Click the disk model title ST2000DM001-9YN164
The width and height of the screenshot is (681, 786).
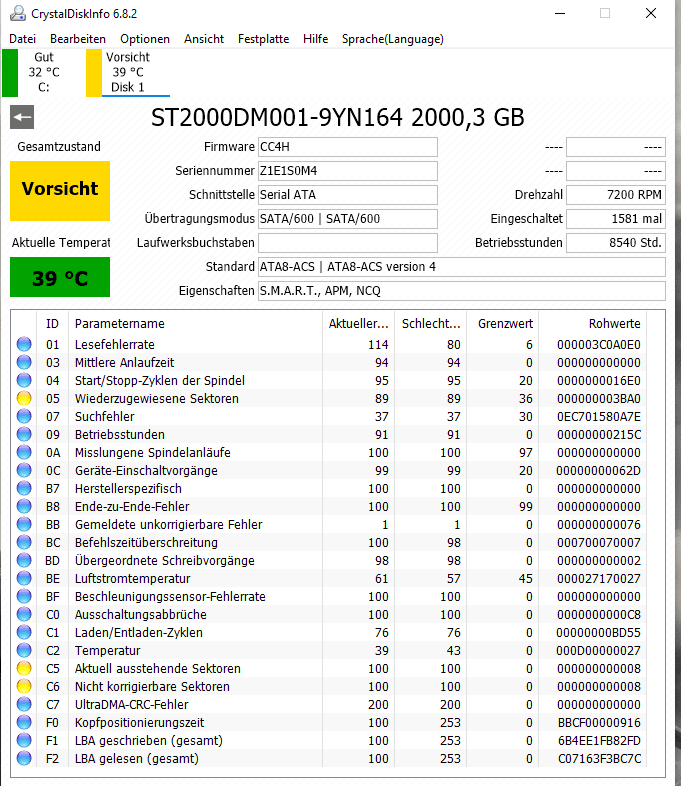pyautogui.click(x=338, y=118)
